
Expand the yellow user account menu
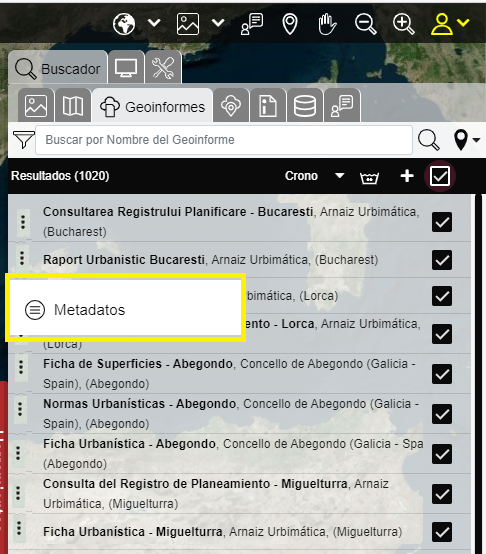450,24
